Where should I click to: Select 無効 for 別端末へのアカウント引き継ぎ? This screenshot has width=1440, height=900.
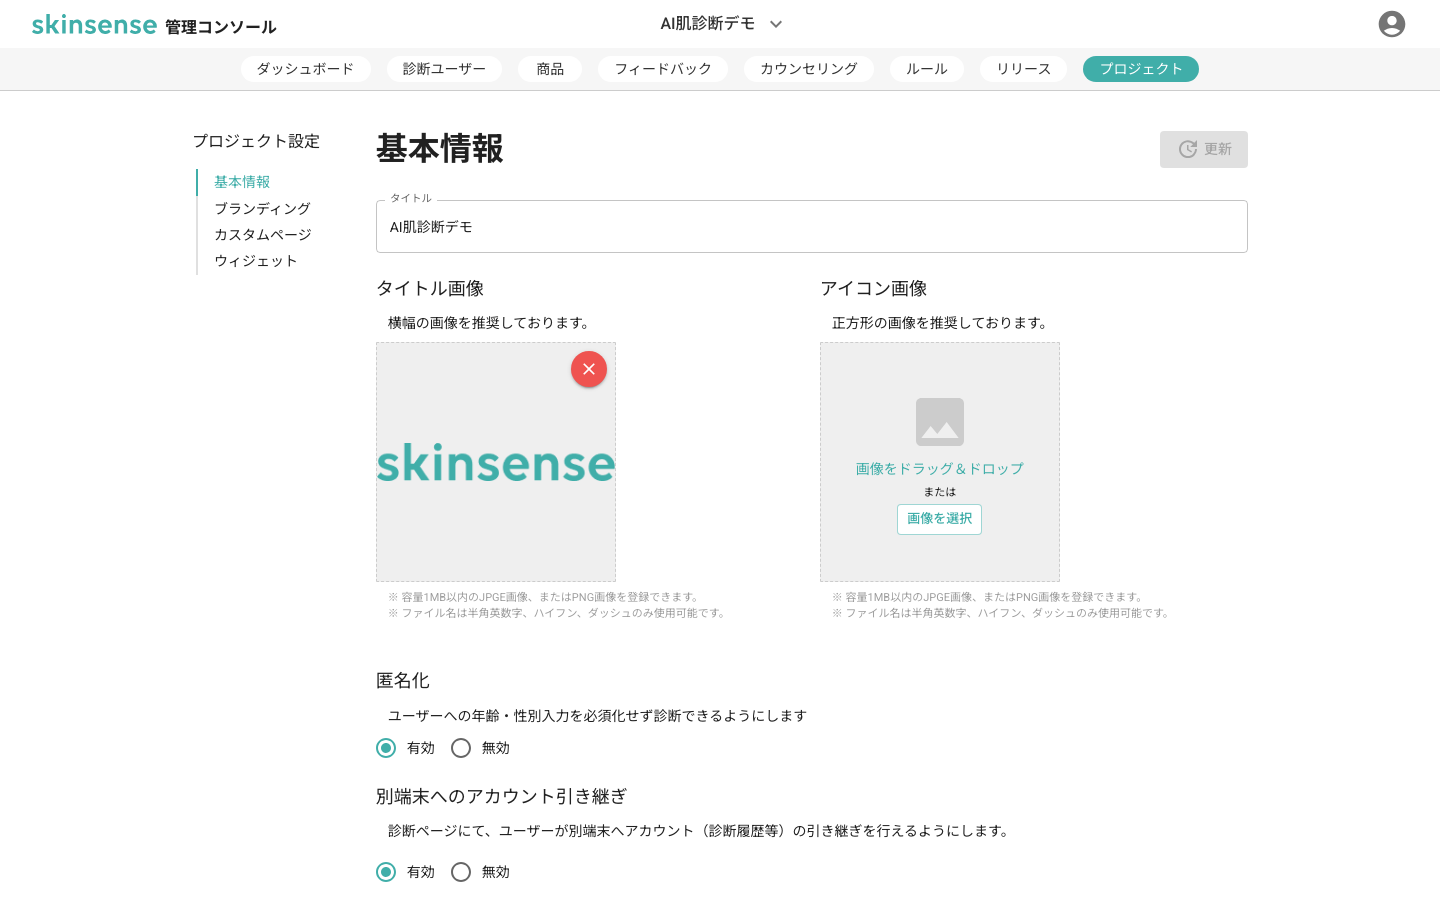[x=461, y=872]
